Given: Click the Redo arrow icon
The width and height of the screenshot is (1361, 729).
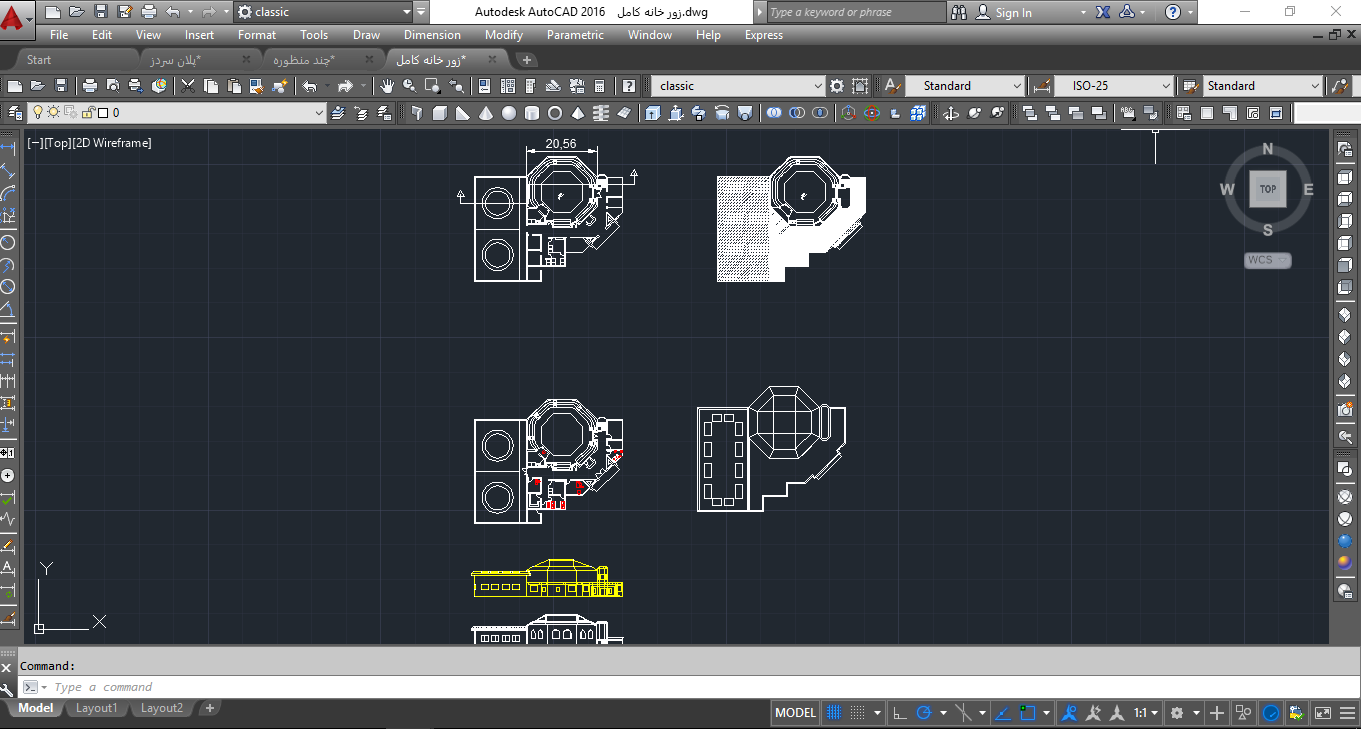Looking at the screenshot, I should (x=345, y=86).
